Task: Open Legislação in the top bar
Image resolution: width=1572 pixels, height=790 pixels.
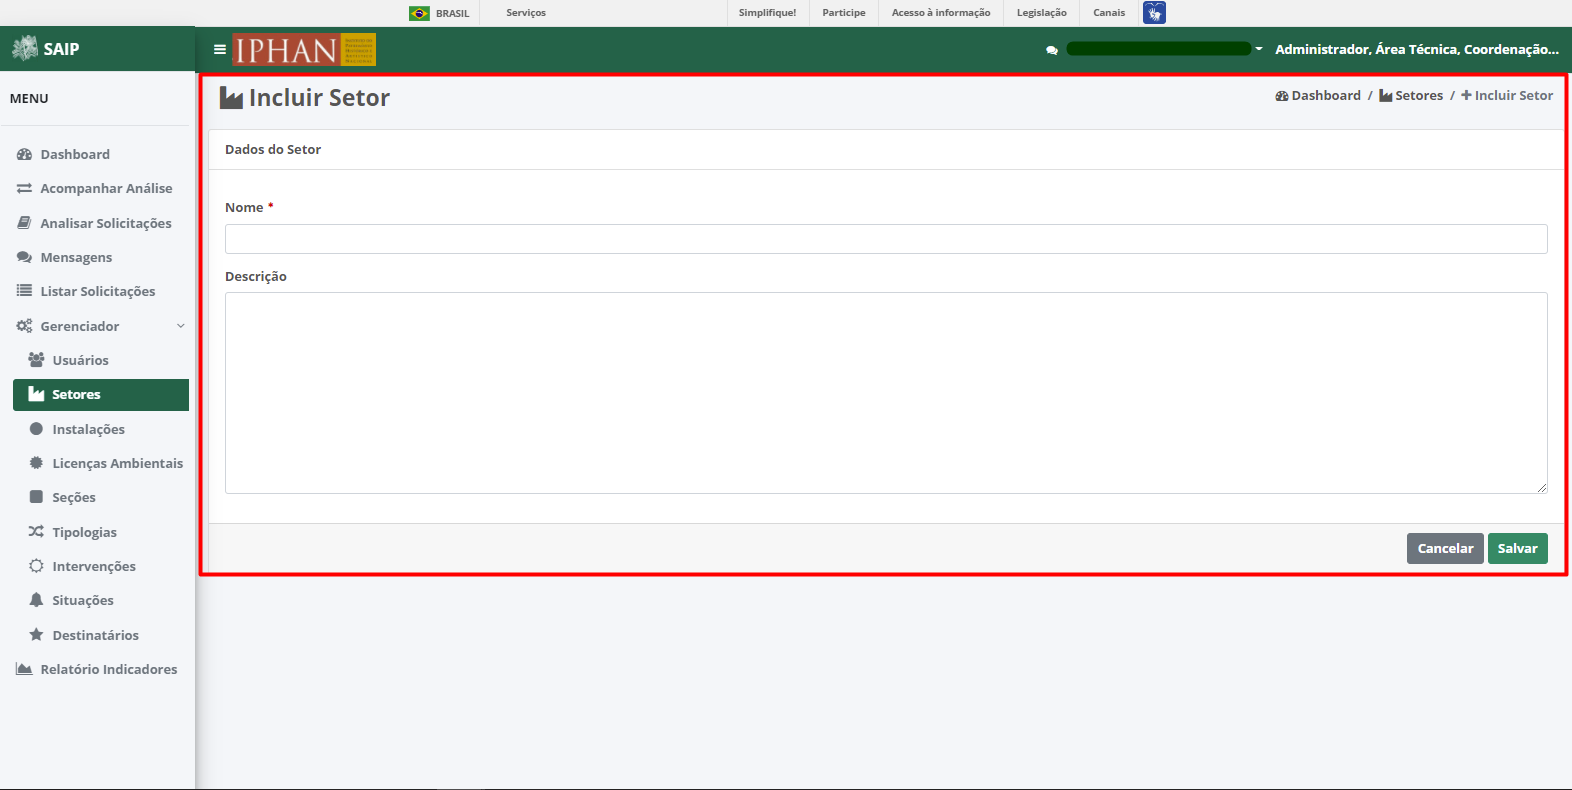Action: [1042, 13]
